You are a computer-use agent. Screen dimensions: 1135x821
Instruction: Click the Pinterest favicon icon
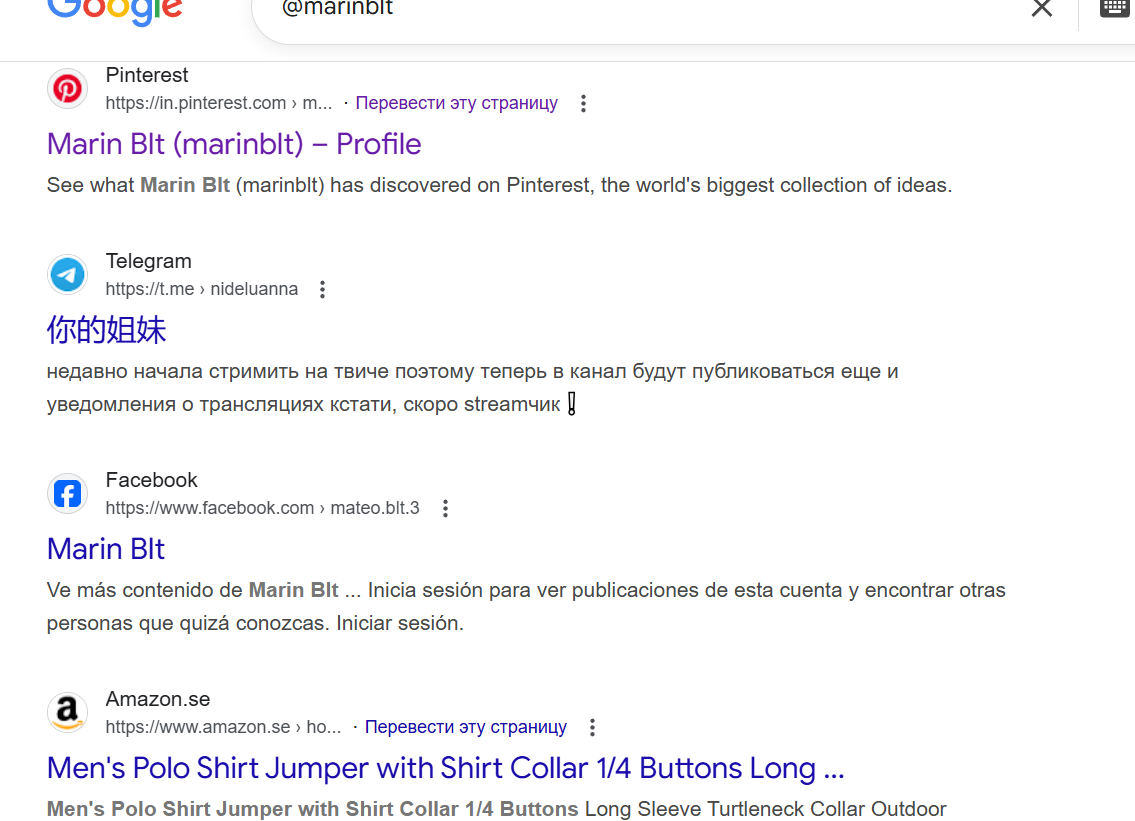pyautogui.click(x=67, y=89)
